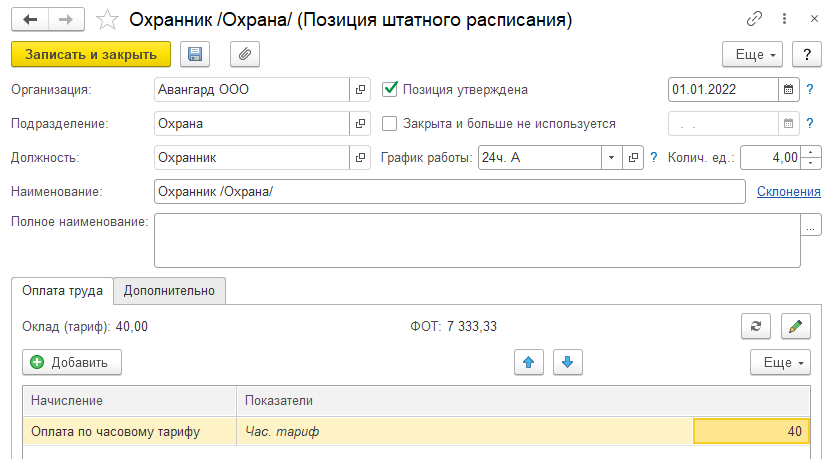This screenshot has height=459, width=838.
Task: Switch to the 'Дополнительно' tab
Action: (x=169, y=291)
